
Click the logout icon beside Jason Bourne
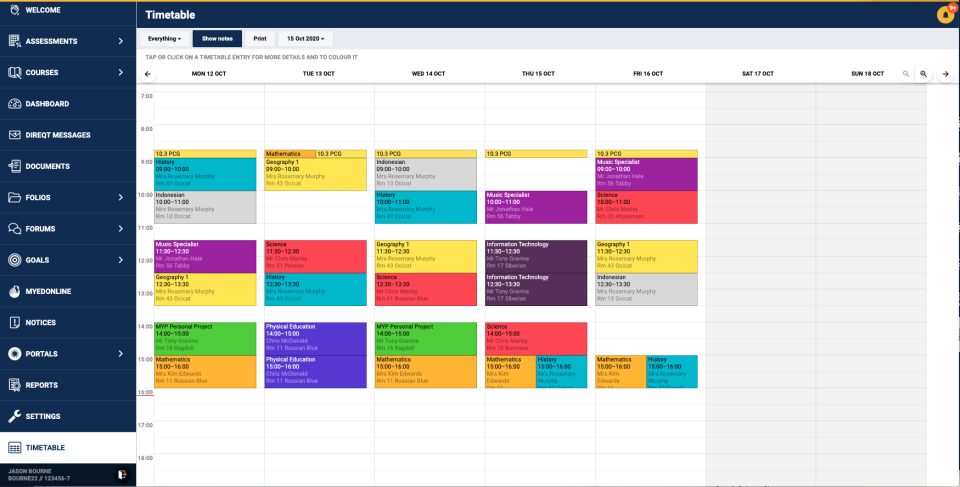pos(122,475)
